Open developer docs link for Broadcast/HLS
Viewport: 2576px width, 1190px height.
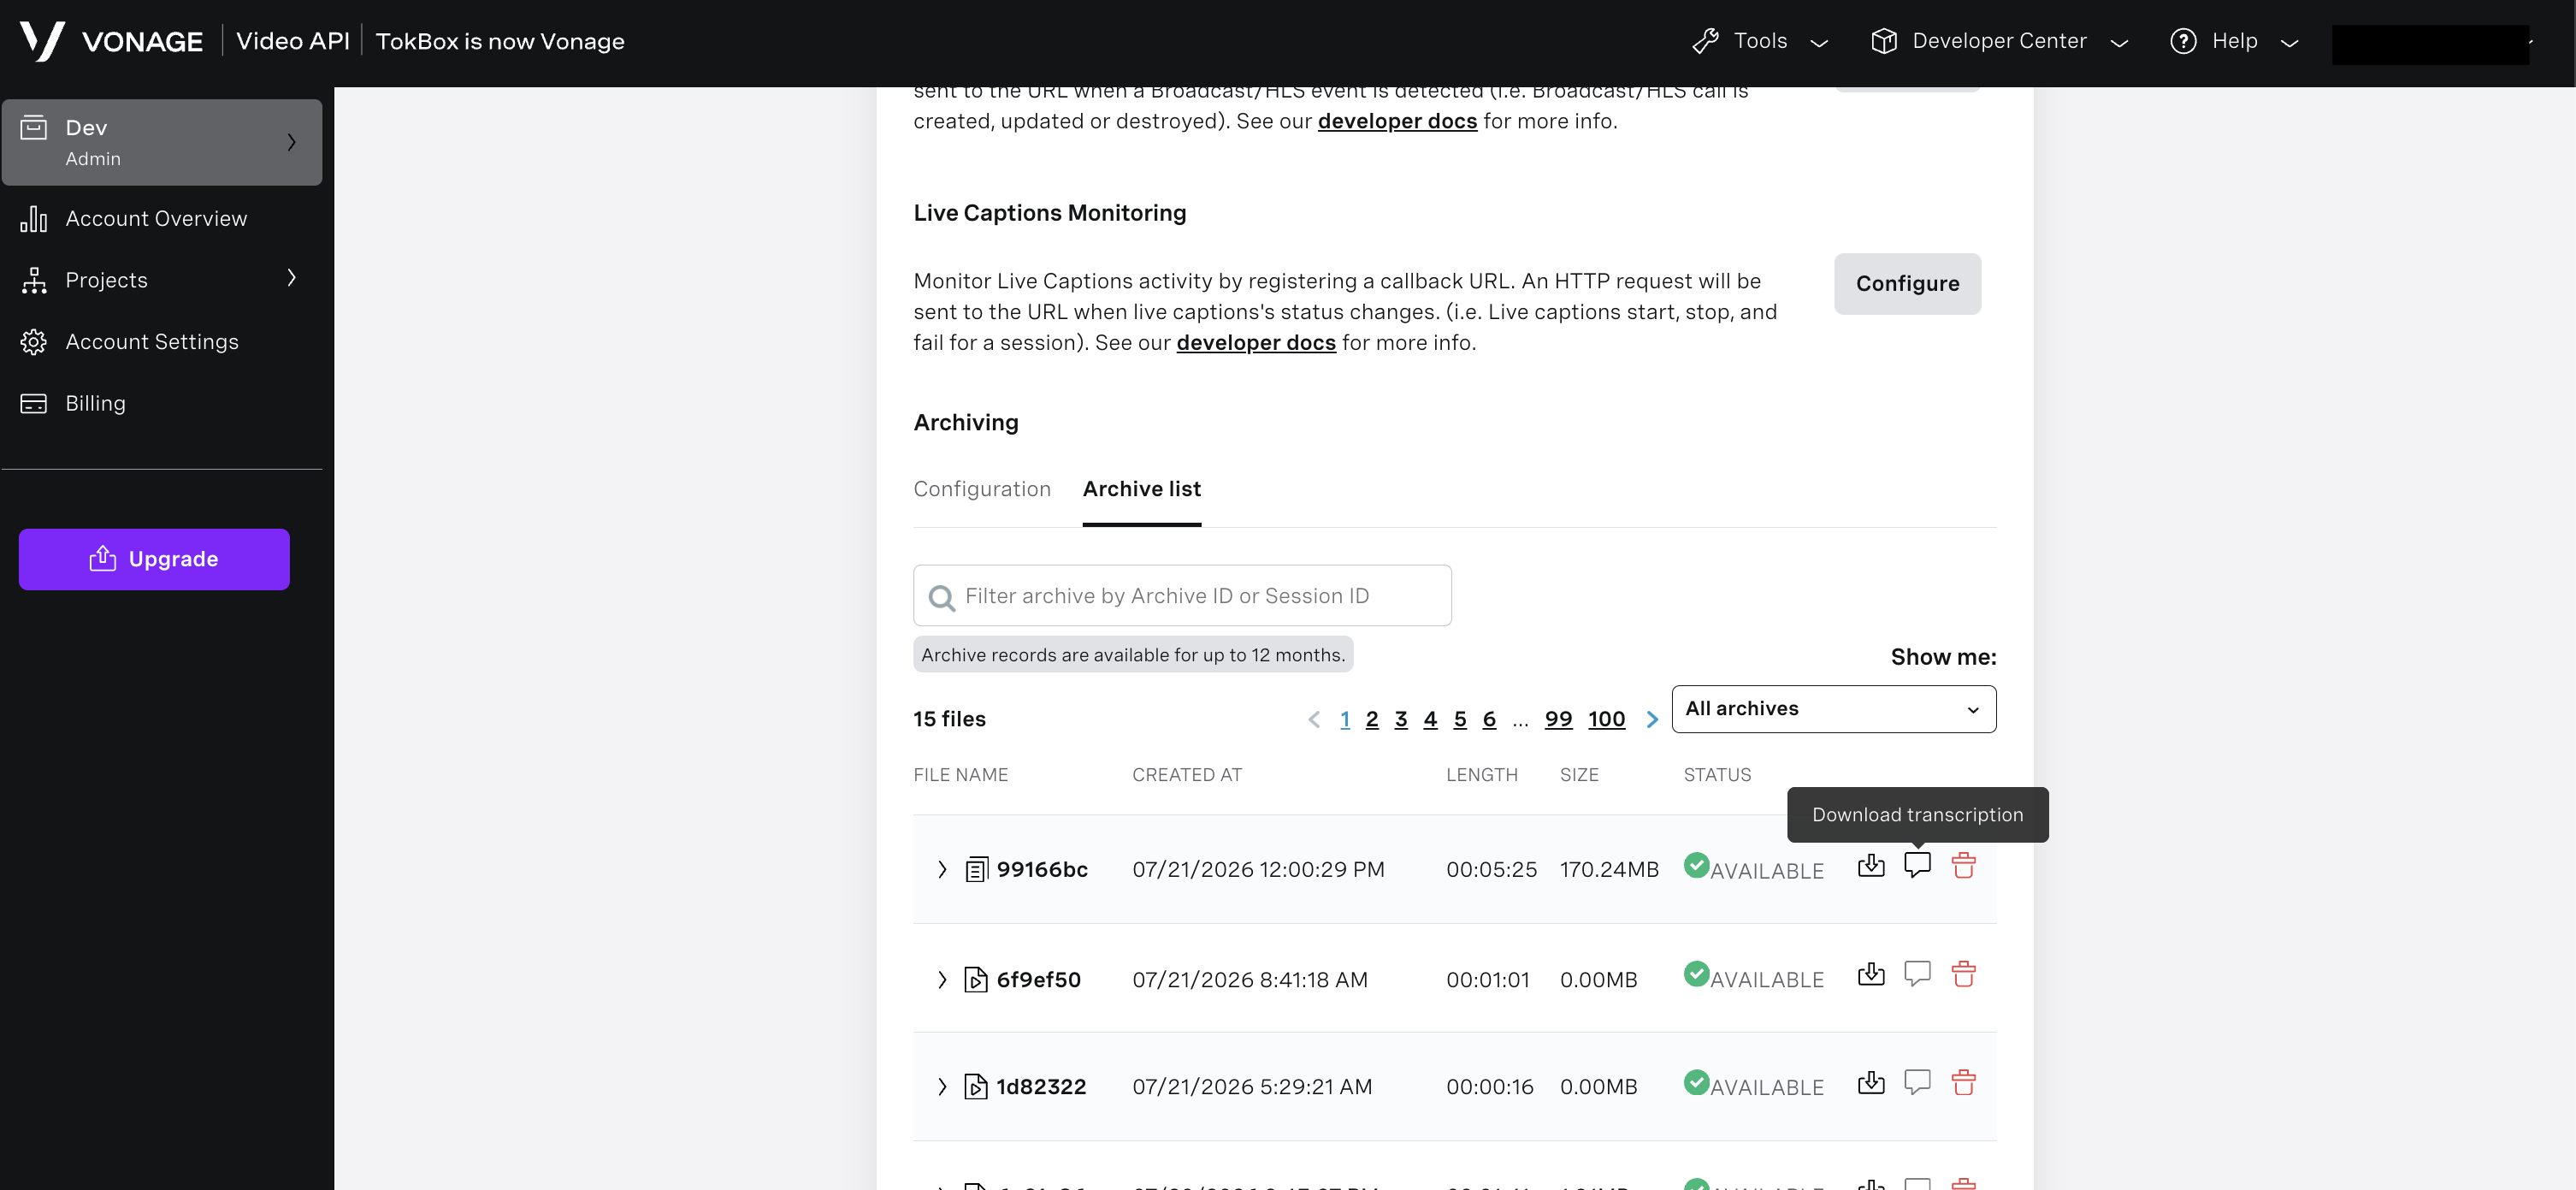click(x=1397, y=121)
